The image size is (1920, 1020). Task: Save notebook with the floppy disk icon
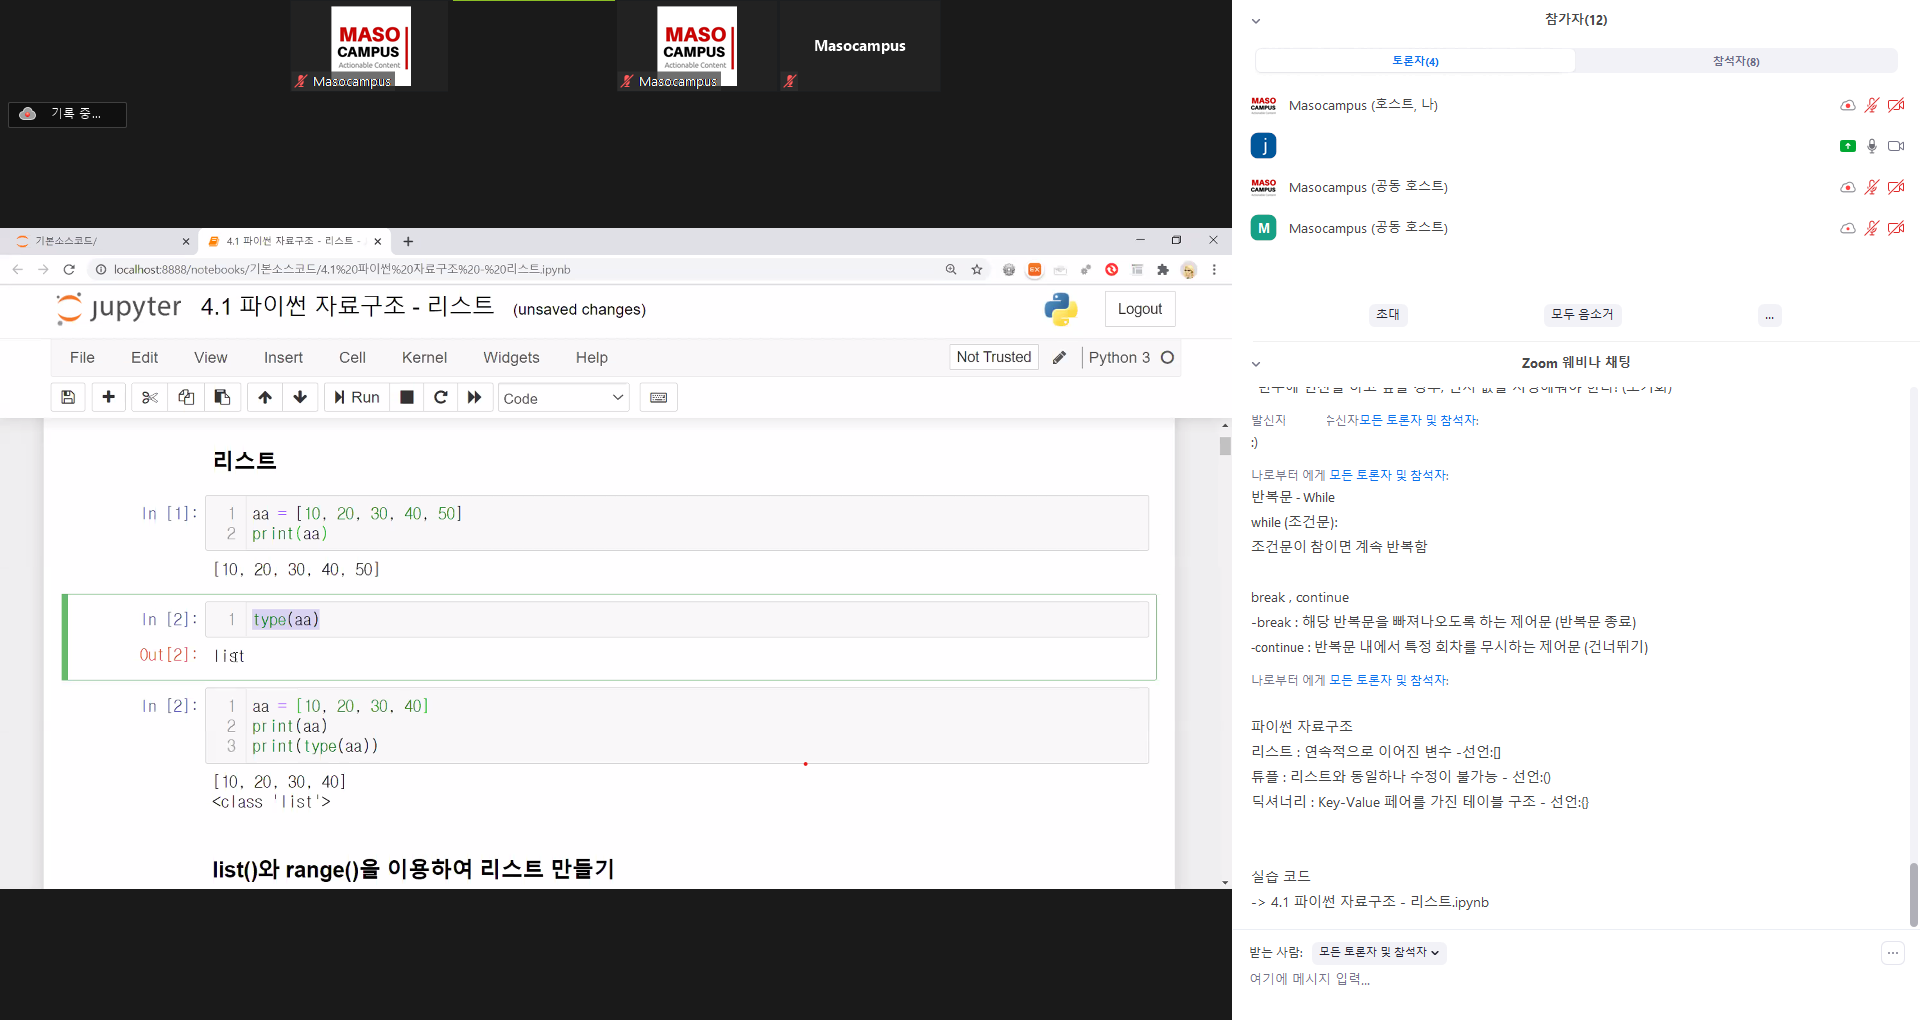[x=68, y=397]
